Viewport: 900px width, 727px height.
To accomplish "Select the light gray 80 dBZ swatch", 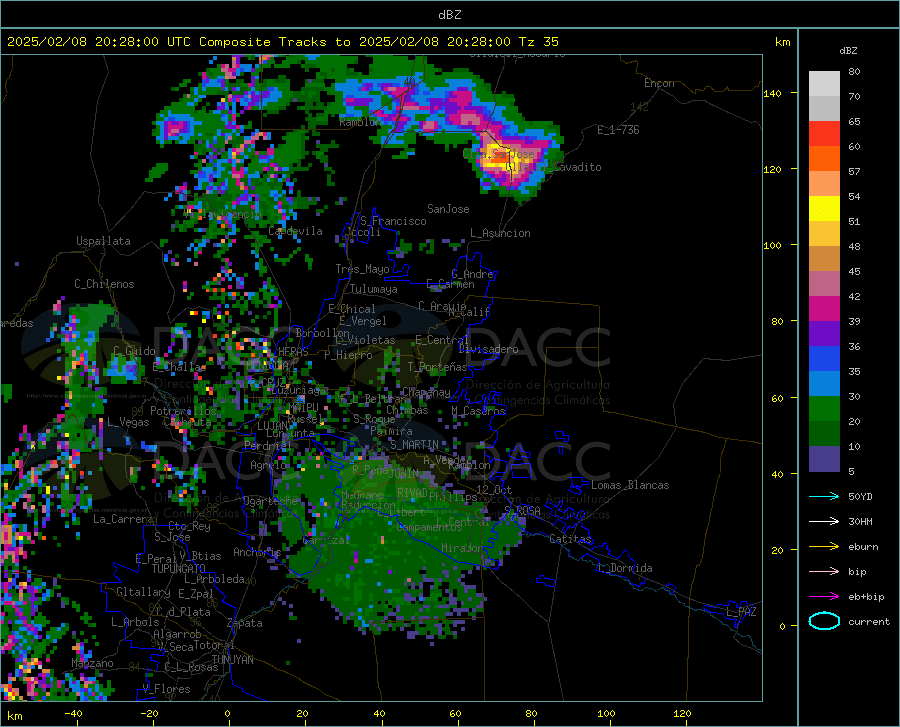I will pos(824,83).
